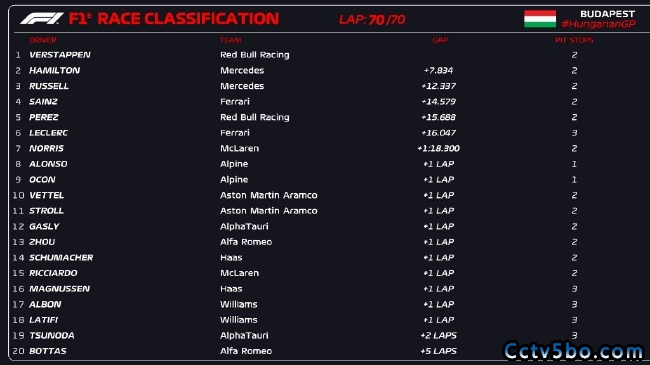Screen dimensions: 650x365
Task: Click RUSSELL's gap time +12.337
Action: 439,86
